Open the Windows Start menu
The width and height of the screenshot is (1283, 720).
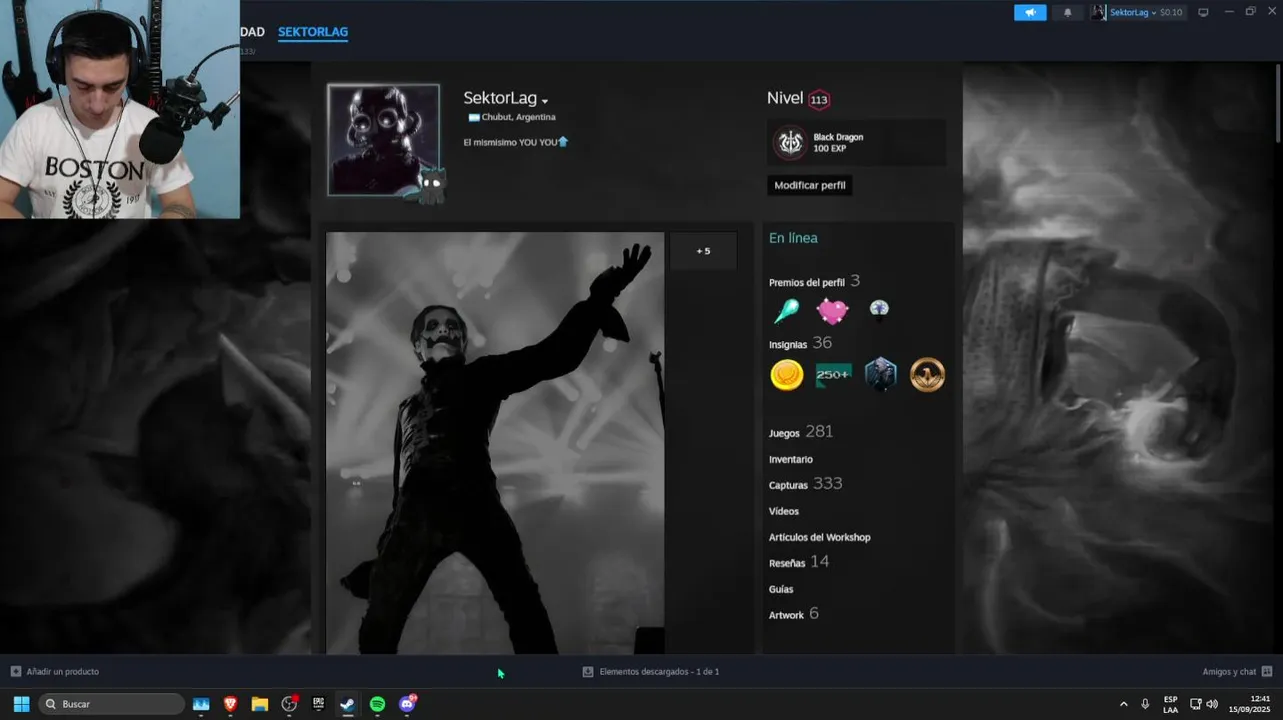pyautogui.click(x=21, y=704)
